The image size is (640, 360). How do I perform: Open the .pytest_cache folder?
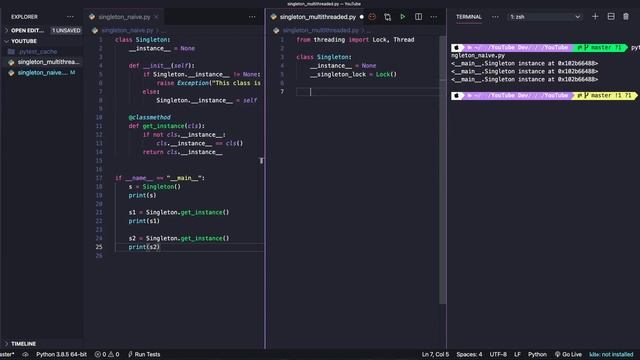[x=38, y=51]
